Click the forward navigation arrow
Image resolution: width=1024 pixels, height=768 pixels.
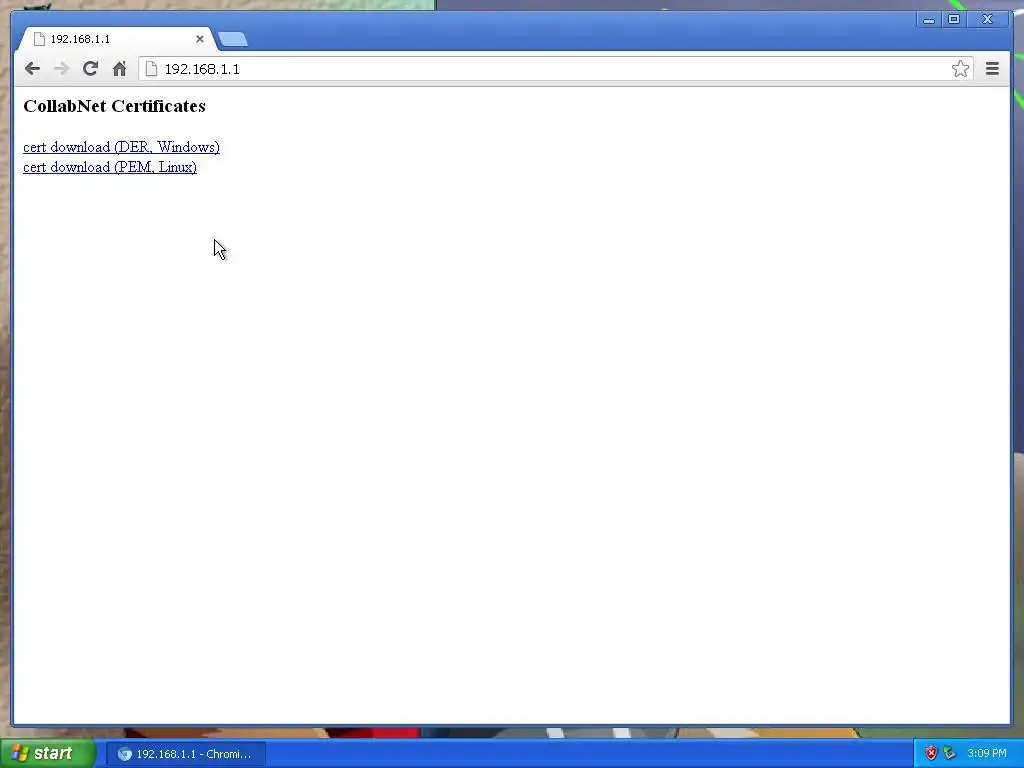pos(61,69)
